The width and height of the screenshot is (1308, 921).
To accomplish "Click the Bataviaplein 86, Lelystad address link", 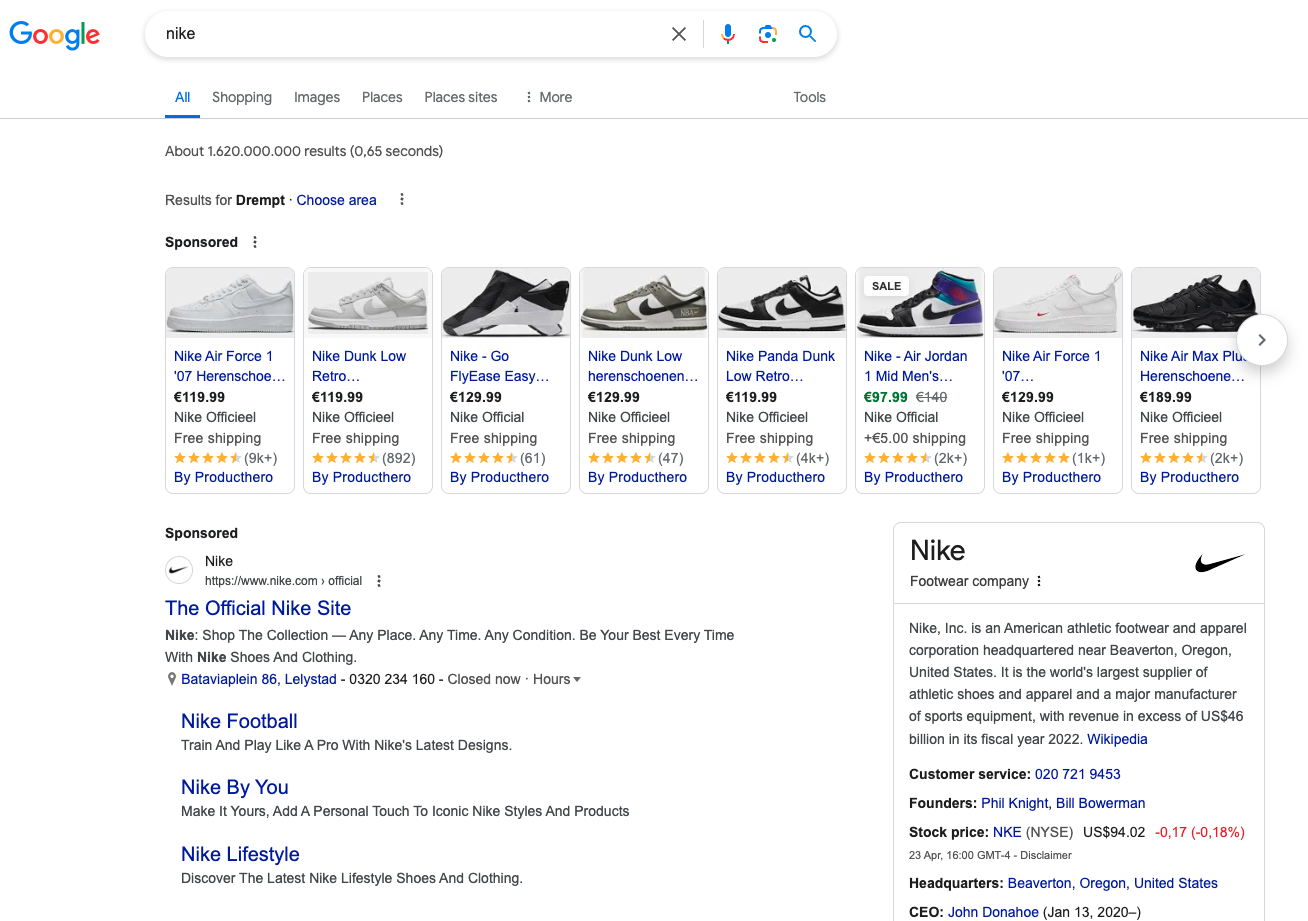I will point(259,679).
